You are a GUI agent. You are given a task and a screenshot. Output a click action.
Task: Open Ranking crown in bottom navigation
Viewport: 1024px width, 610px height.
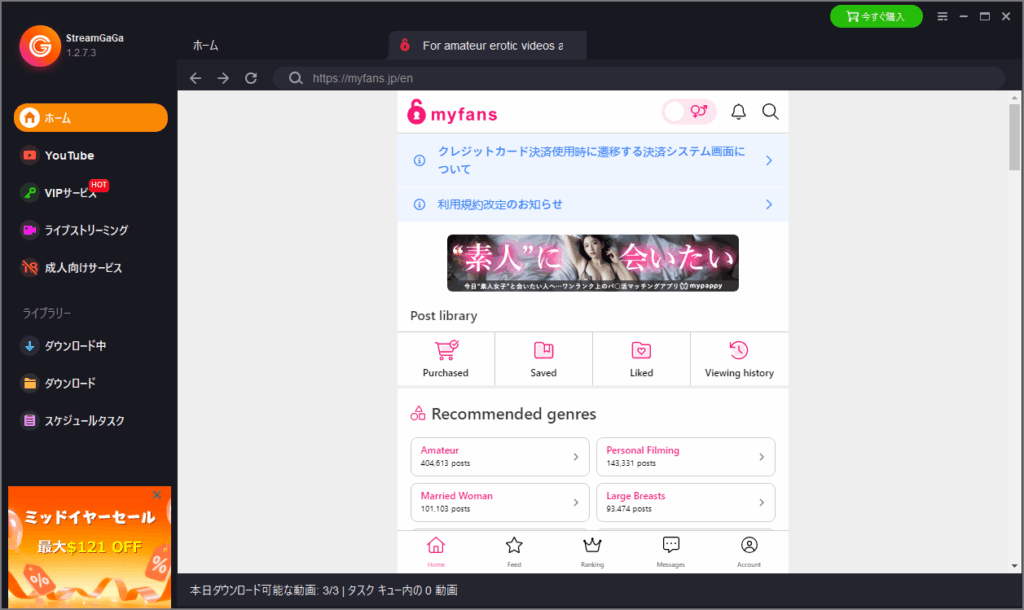tap(592, 551)
